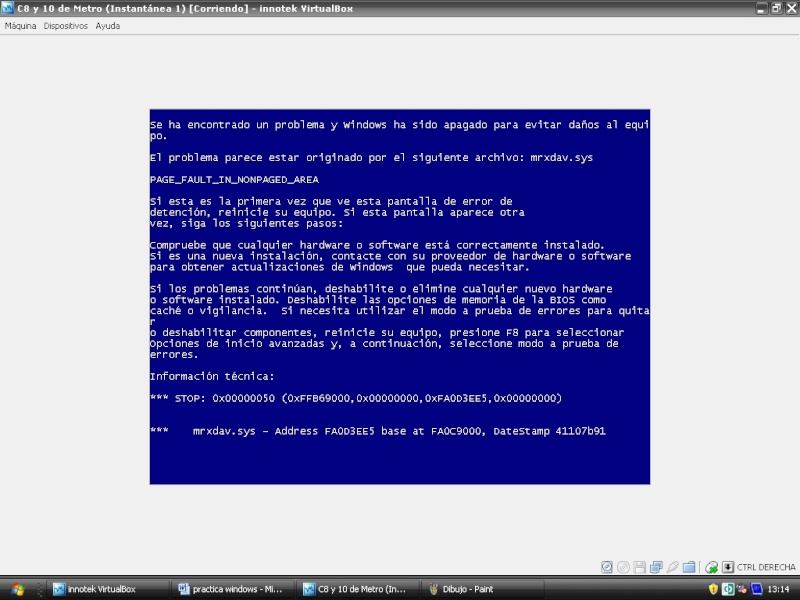Click the blue monitor tray icon
Viewport: 800px width, 600px height.
(757, 589)
